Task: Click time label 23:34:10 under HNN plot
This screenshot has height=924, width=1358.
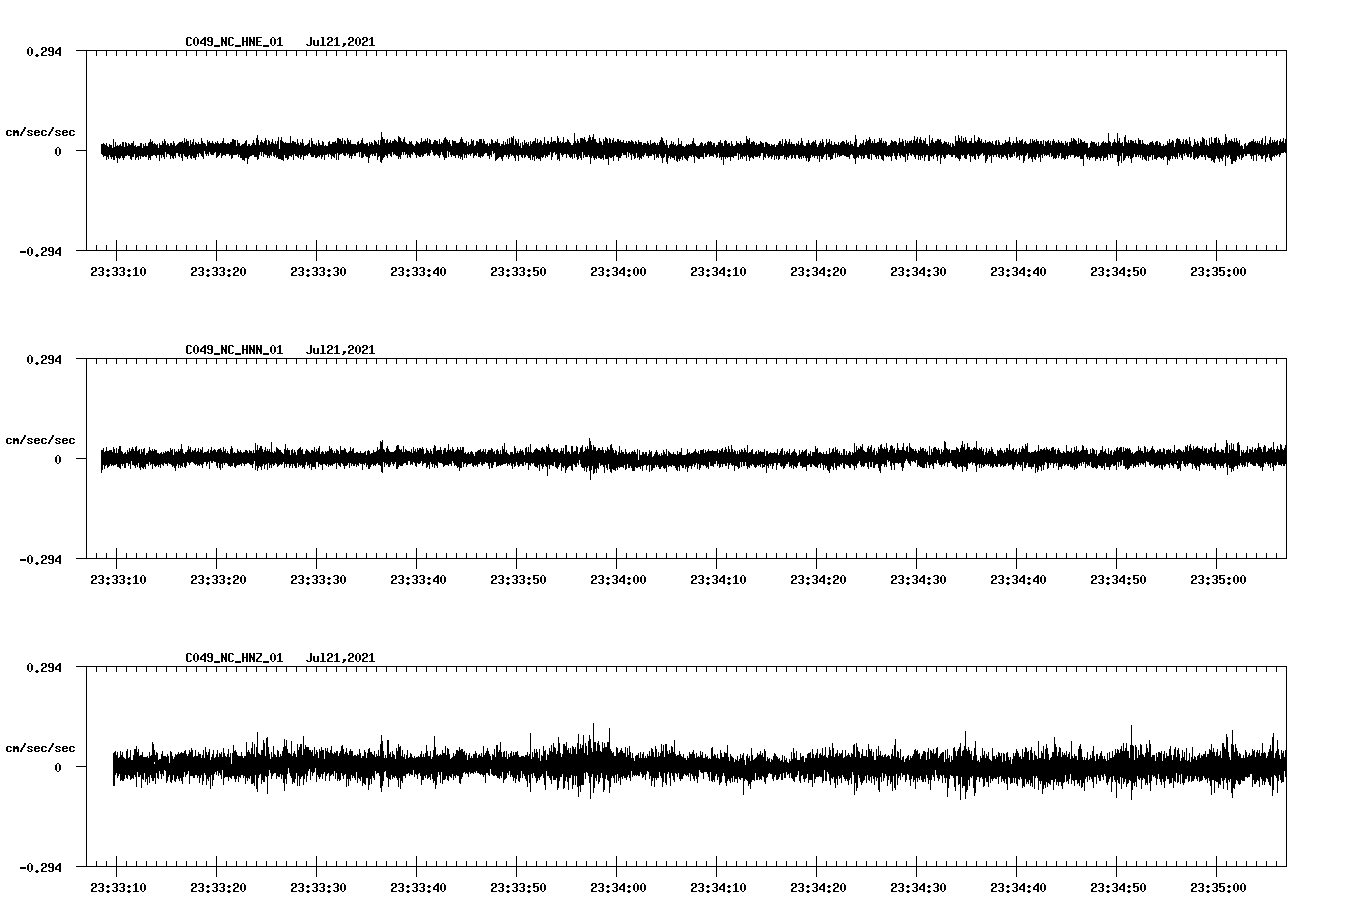Action: tap(718, 579)
